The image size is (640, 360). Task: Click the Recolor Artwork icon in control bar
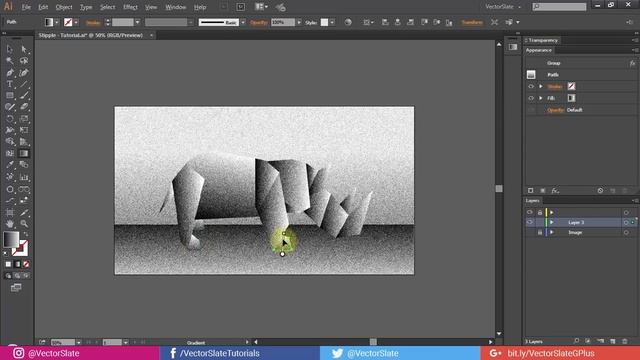pyautogui.click(x=348, y=22)
